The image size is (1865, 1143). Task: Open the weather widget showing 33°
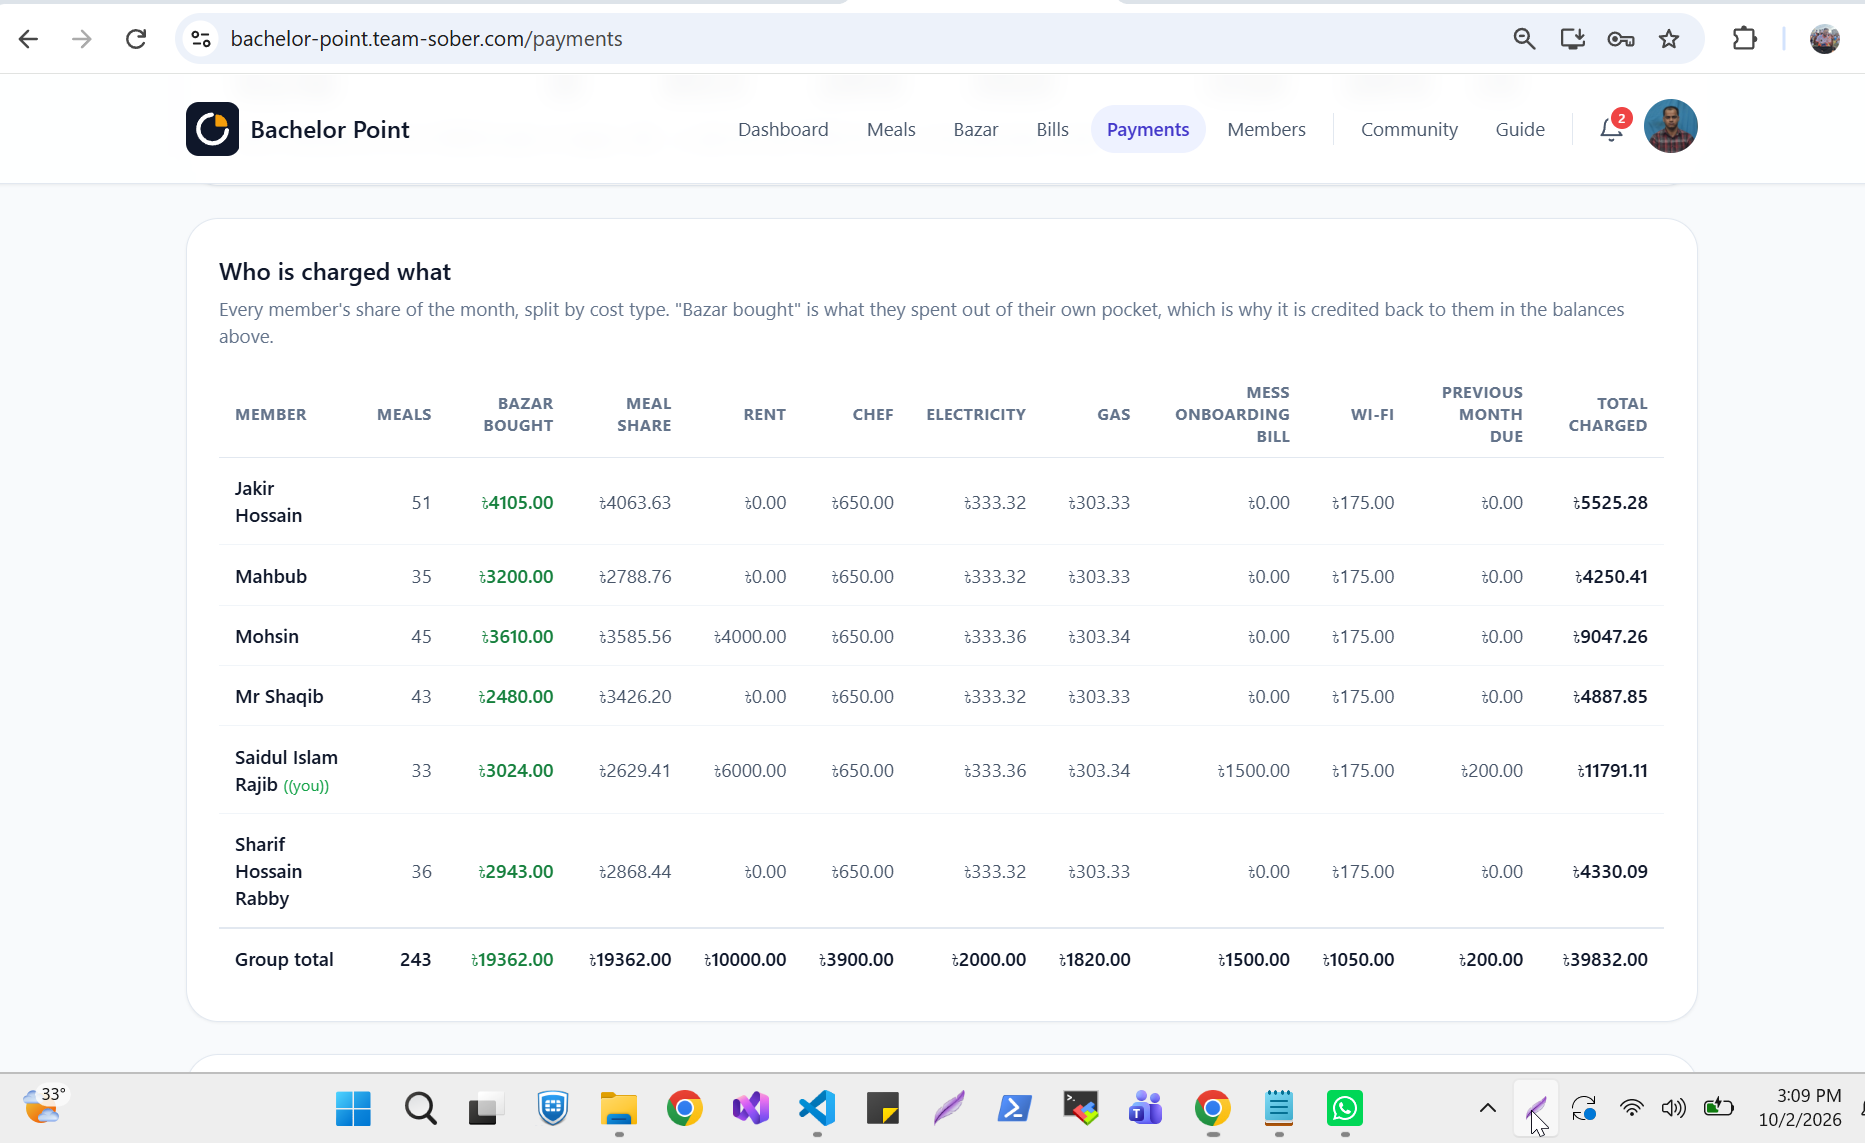pos(44,1106)
